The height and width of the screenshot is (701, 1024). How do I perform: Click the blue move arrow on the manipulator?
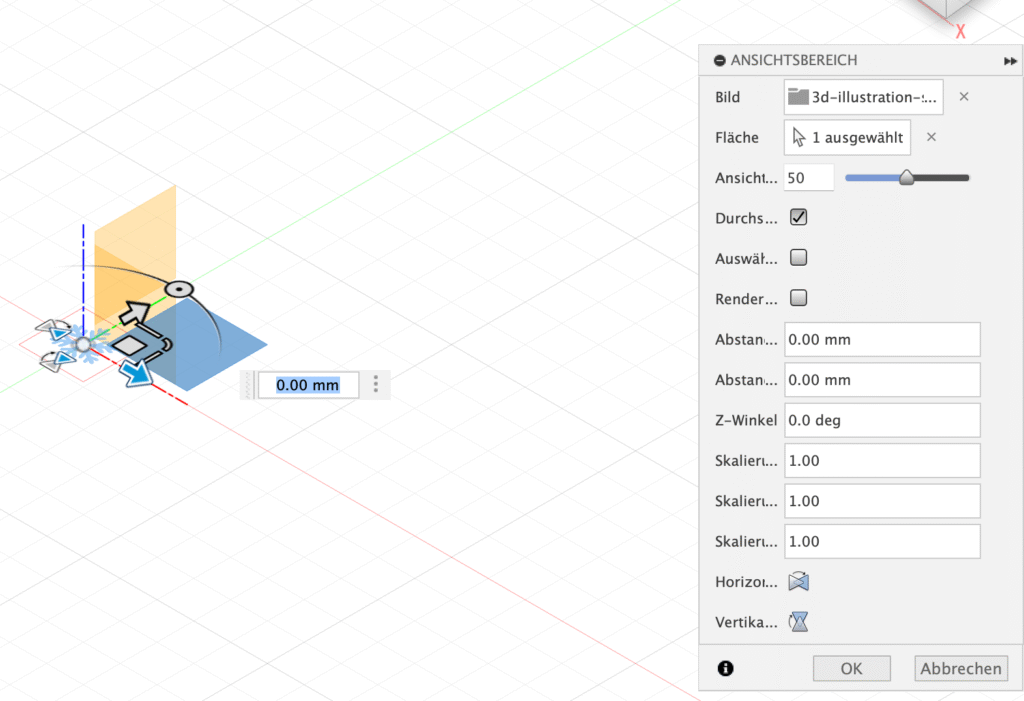pos(134,372)
